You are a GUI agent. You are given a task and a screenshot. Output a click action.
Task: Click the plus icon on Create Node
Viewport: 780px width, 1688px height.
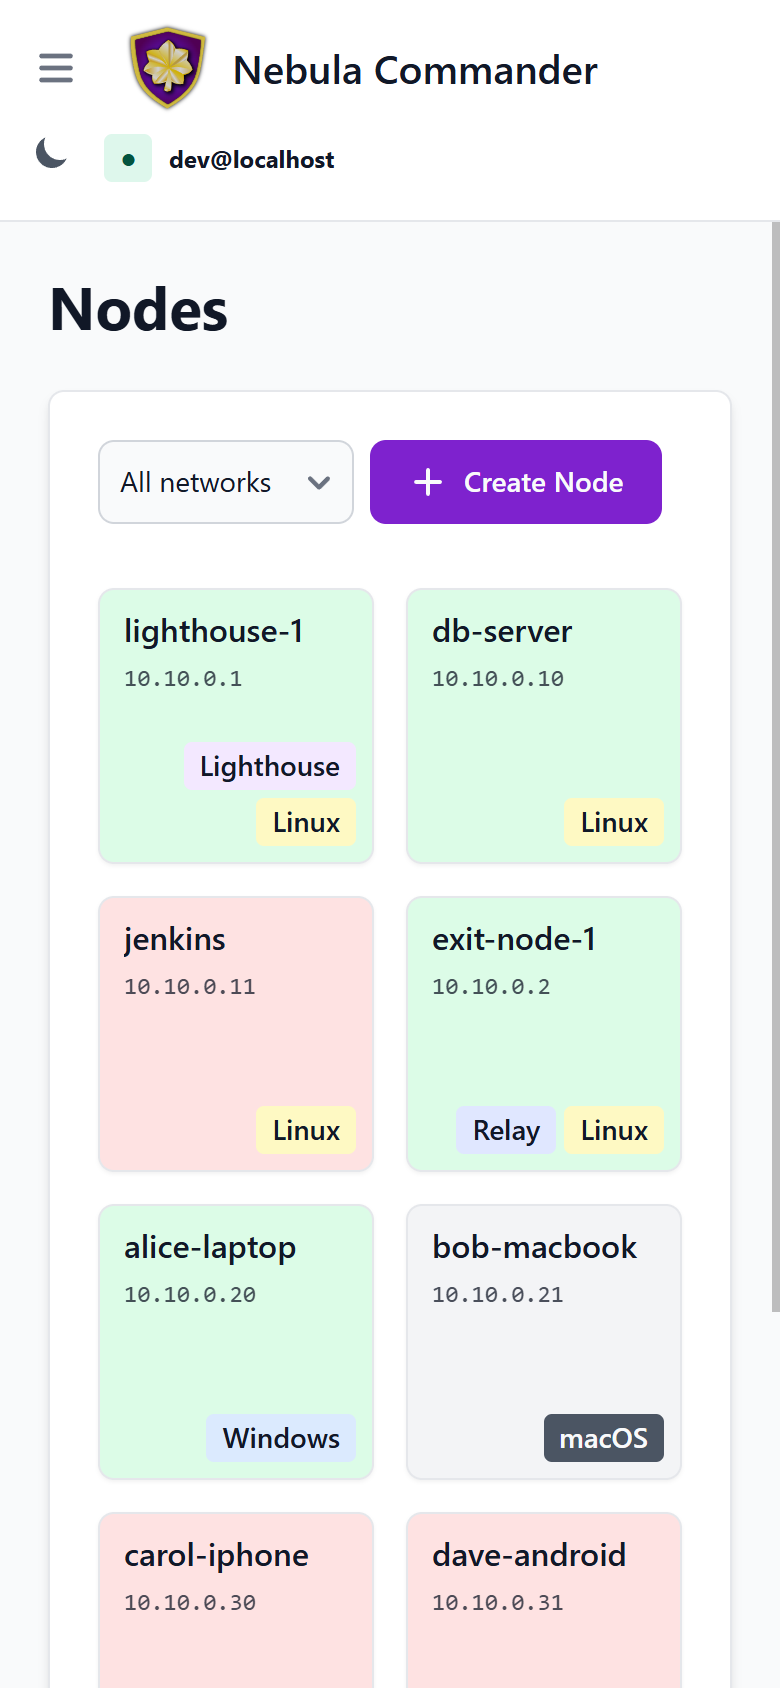[x=428, y=482]
